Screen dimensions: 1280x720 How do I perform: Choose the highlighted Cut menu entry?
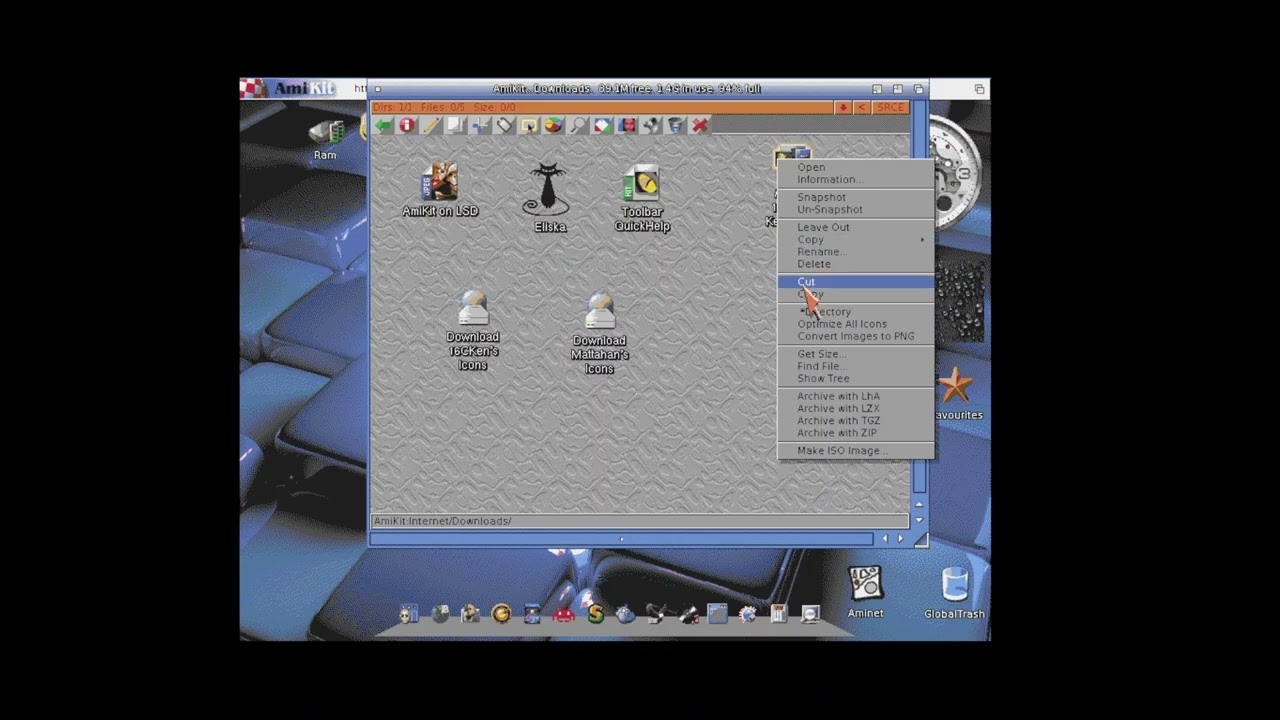pos(855,282)
